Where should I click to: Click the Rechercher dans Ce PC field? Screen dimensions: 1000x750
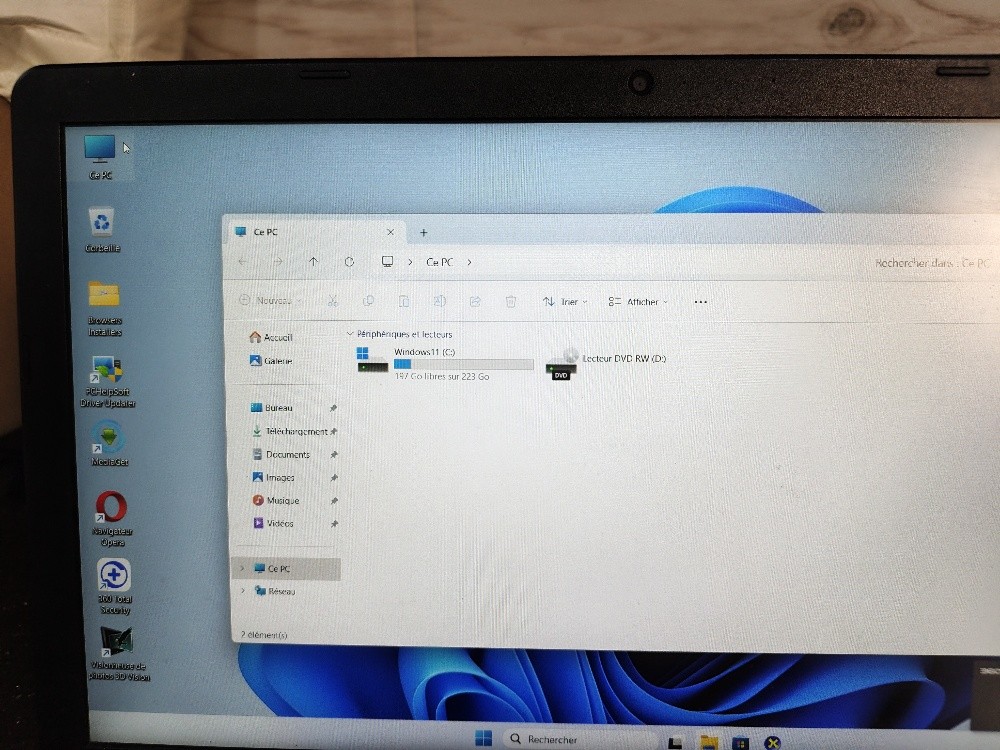[x=932, y=263]
